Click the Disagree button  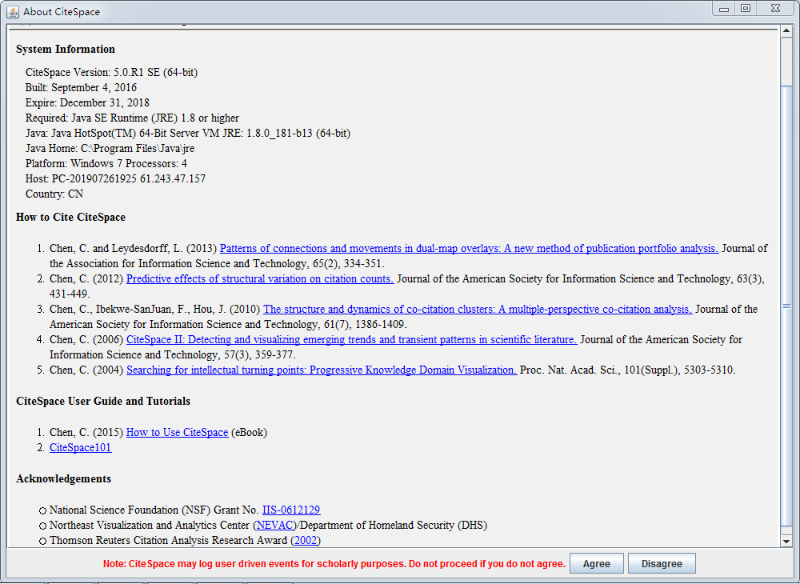pyautogui.click(x=662, y=564)
